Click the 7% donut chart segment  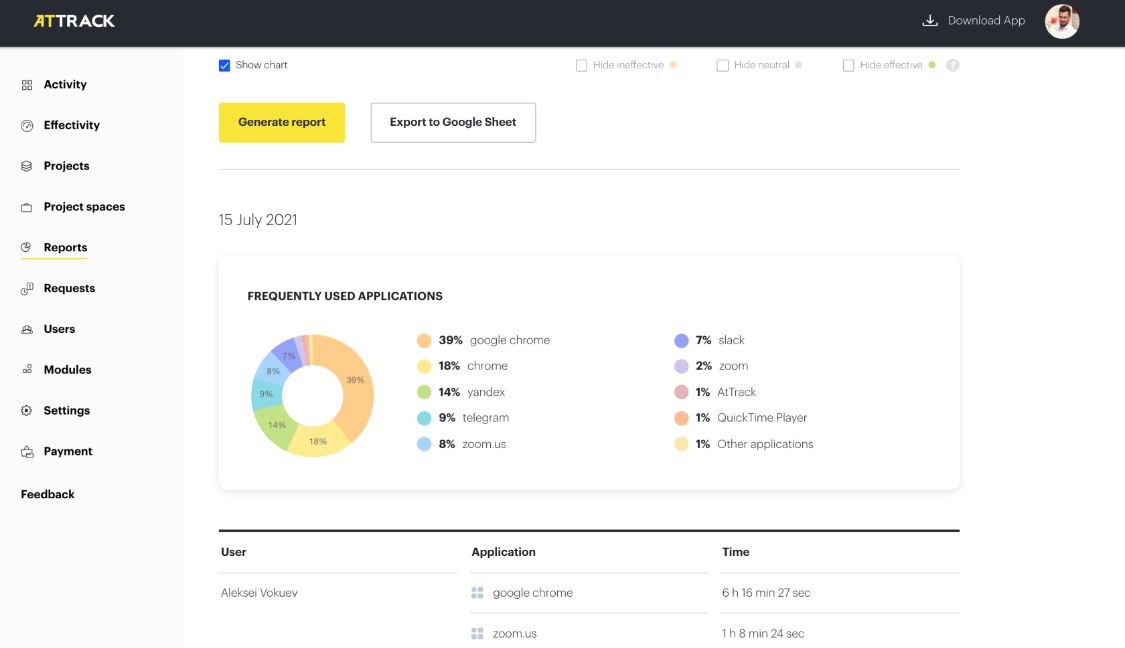(288, 355)
